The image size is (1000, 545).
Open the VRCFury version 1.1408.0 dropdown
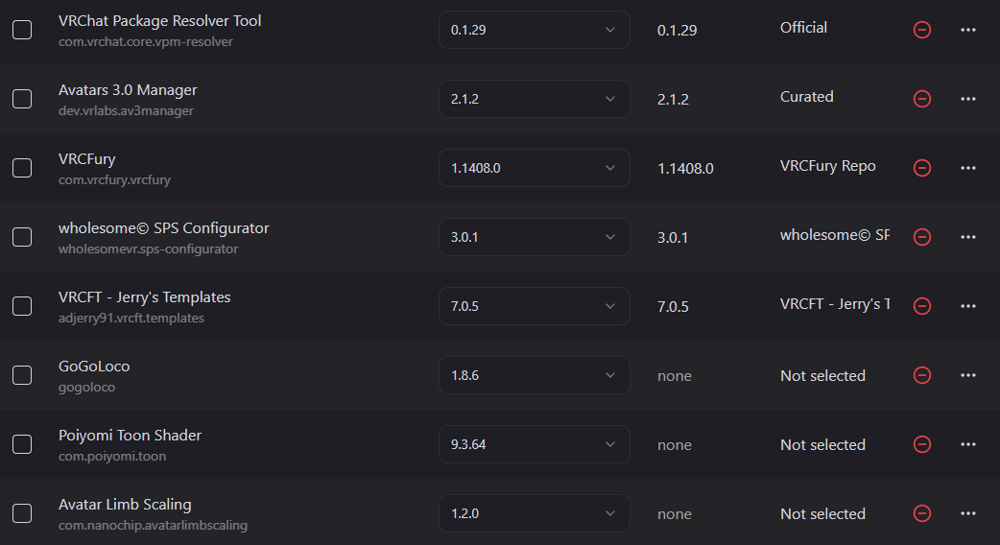coord(534,168)
